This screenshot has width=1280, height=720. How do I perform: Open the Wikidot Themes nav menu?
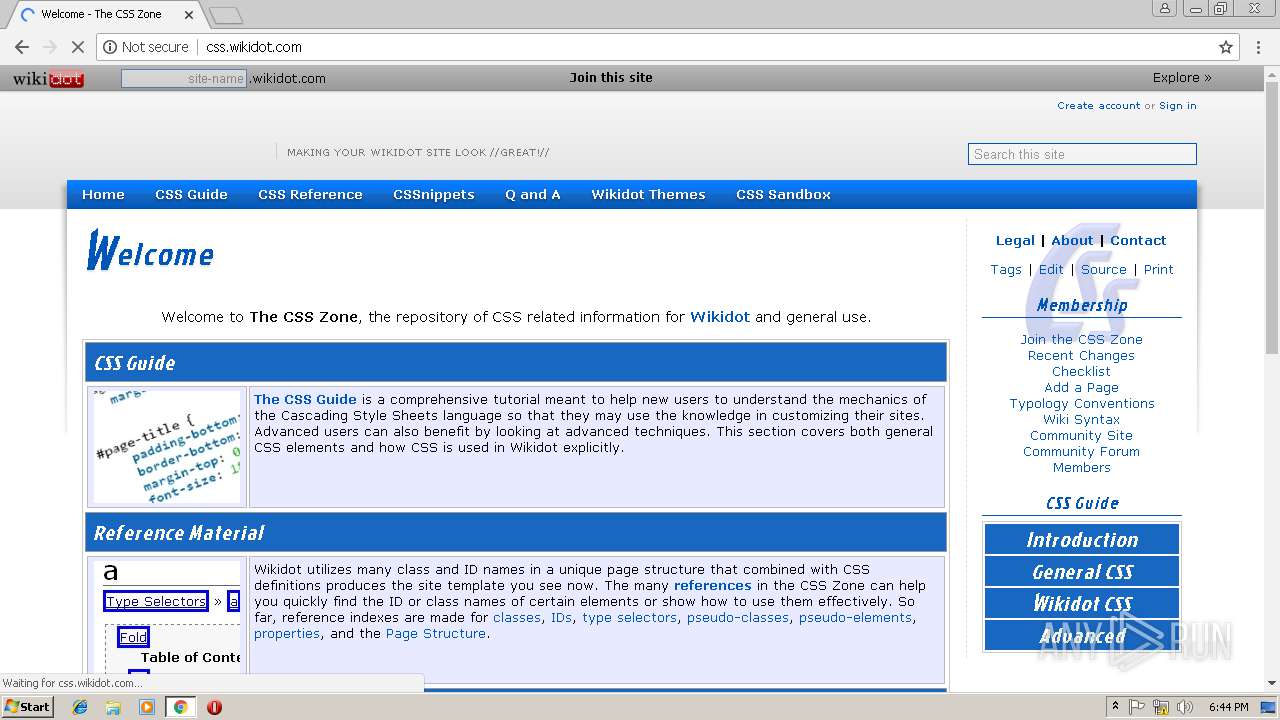click(648, 195)
